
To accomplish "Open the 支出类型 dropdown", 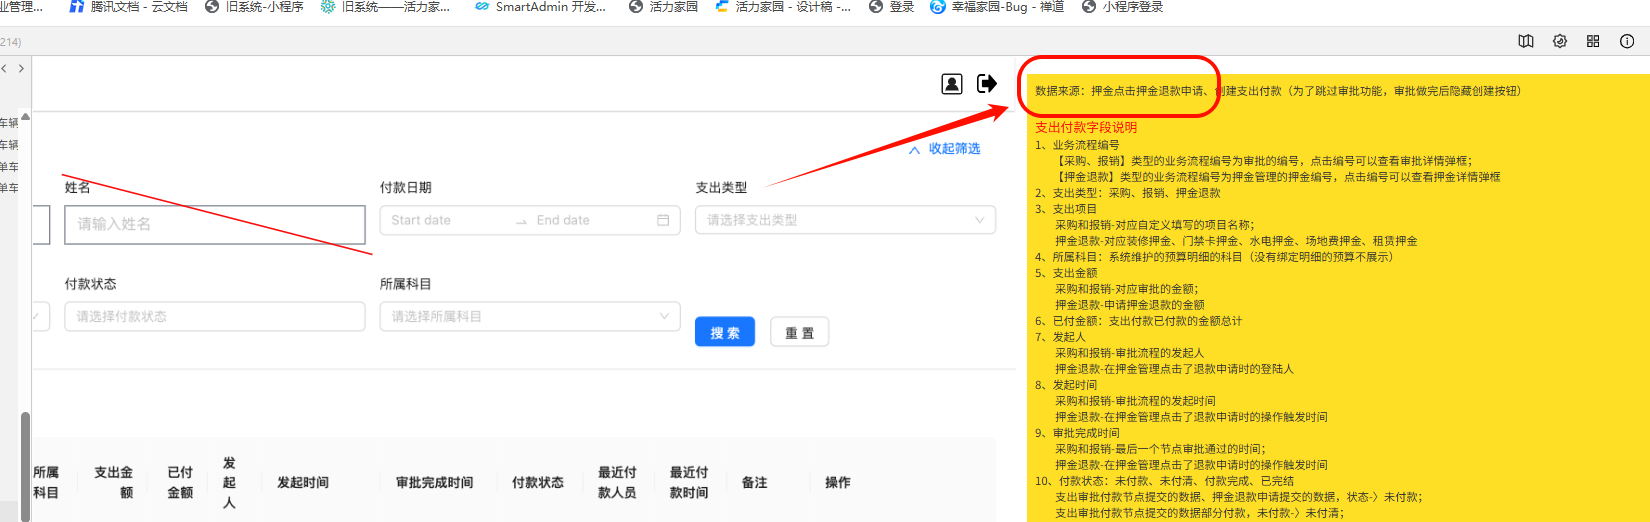I will (x=845, y=220).
